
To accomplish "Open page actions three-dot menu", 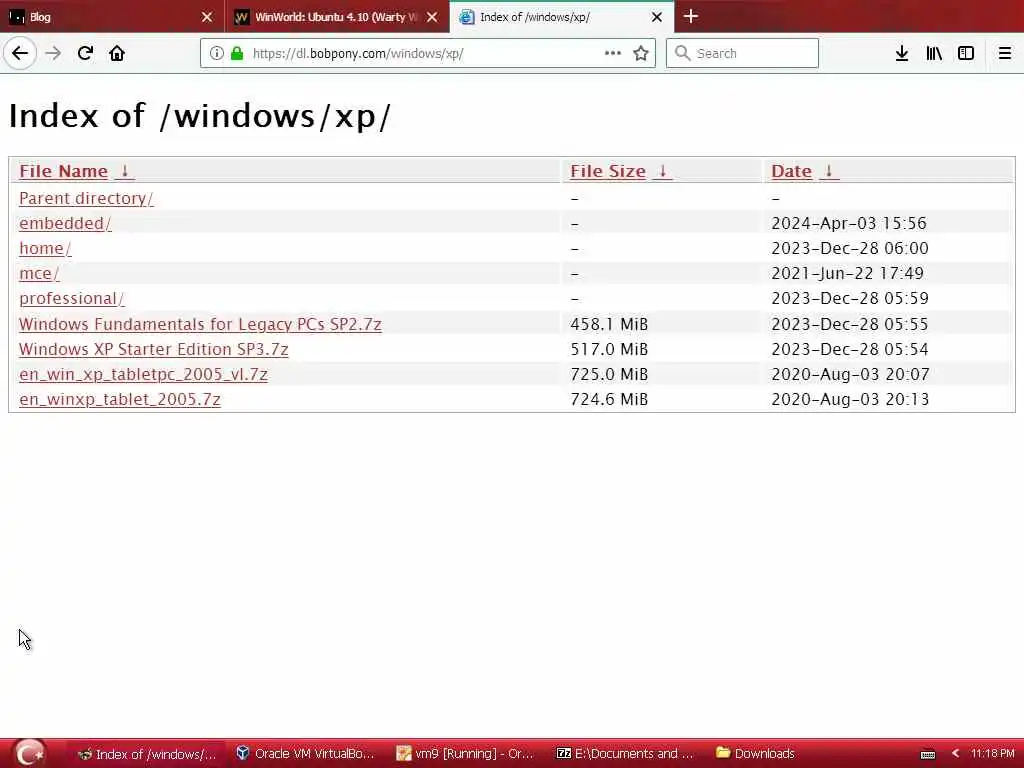I will 613,53.
